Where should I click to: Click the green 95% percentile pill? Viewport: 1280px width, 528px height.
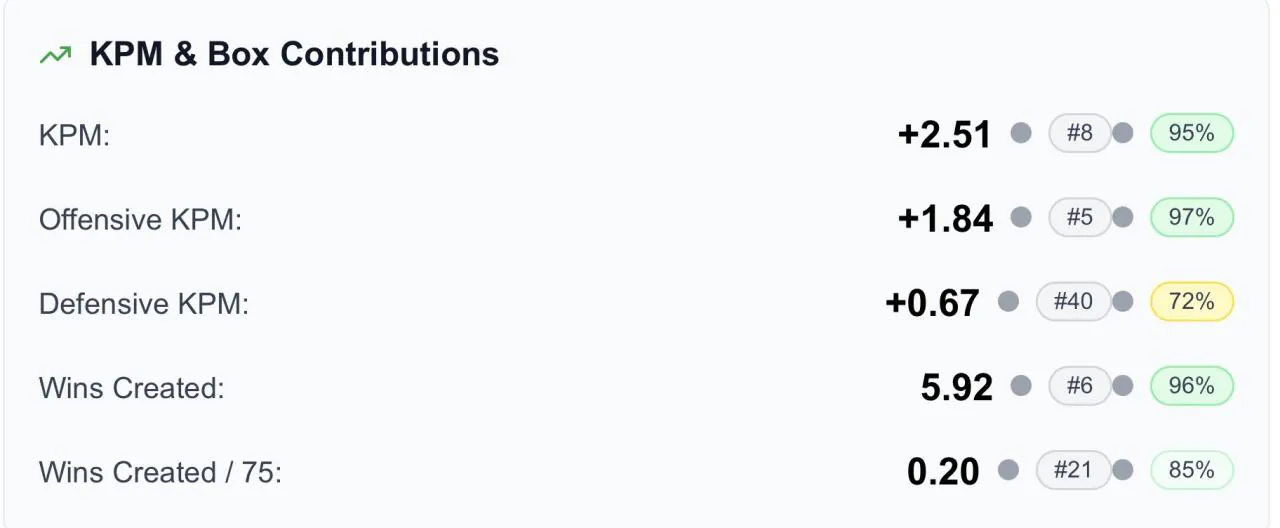(x=1192, y=133)
